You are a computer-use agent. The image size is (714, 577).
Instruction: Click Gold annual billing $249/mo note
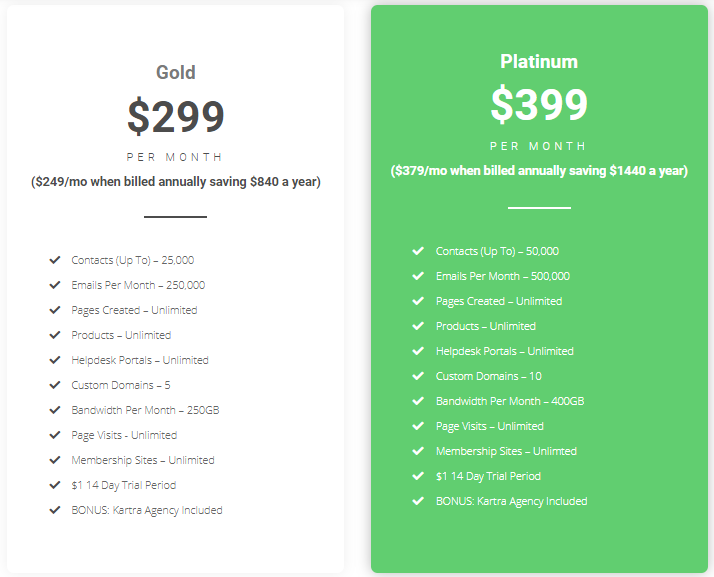pos(176,182)
